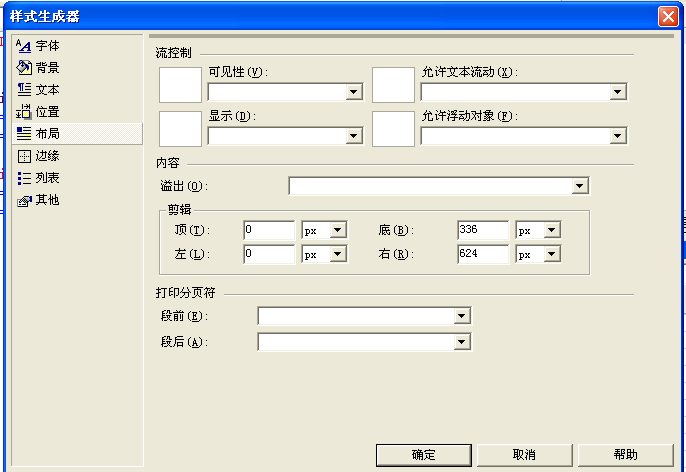The image size is (686, 472).
Task: Open the 列表 category
Action: 47,178
